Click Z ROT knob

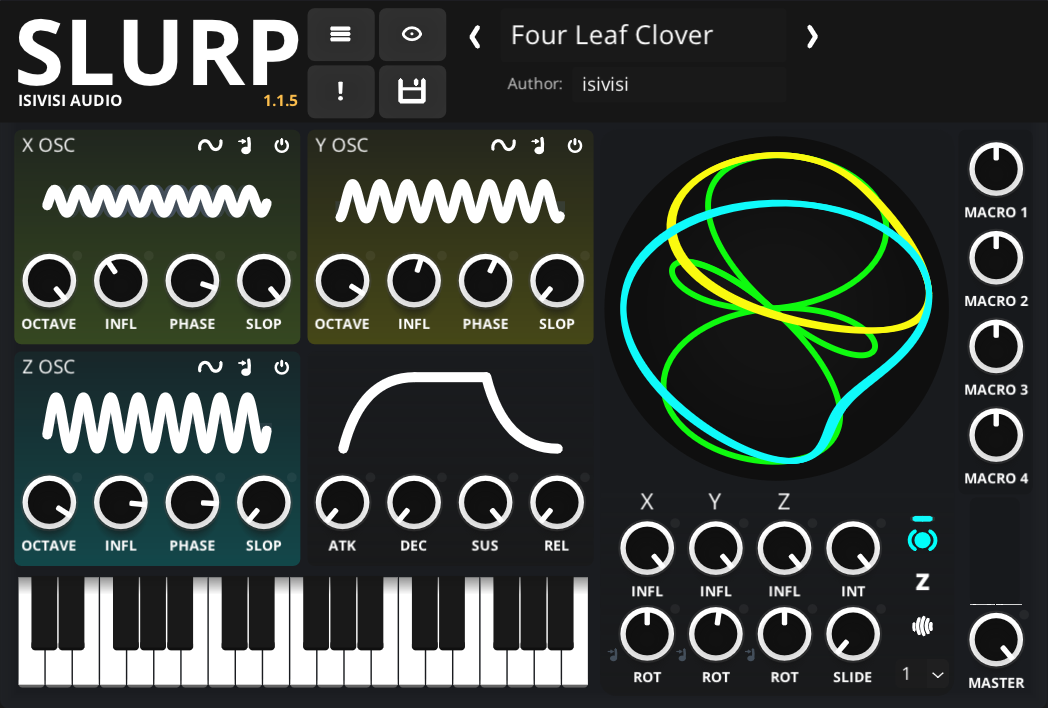pyautogui.click(x=784, y=634)
